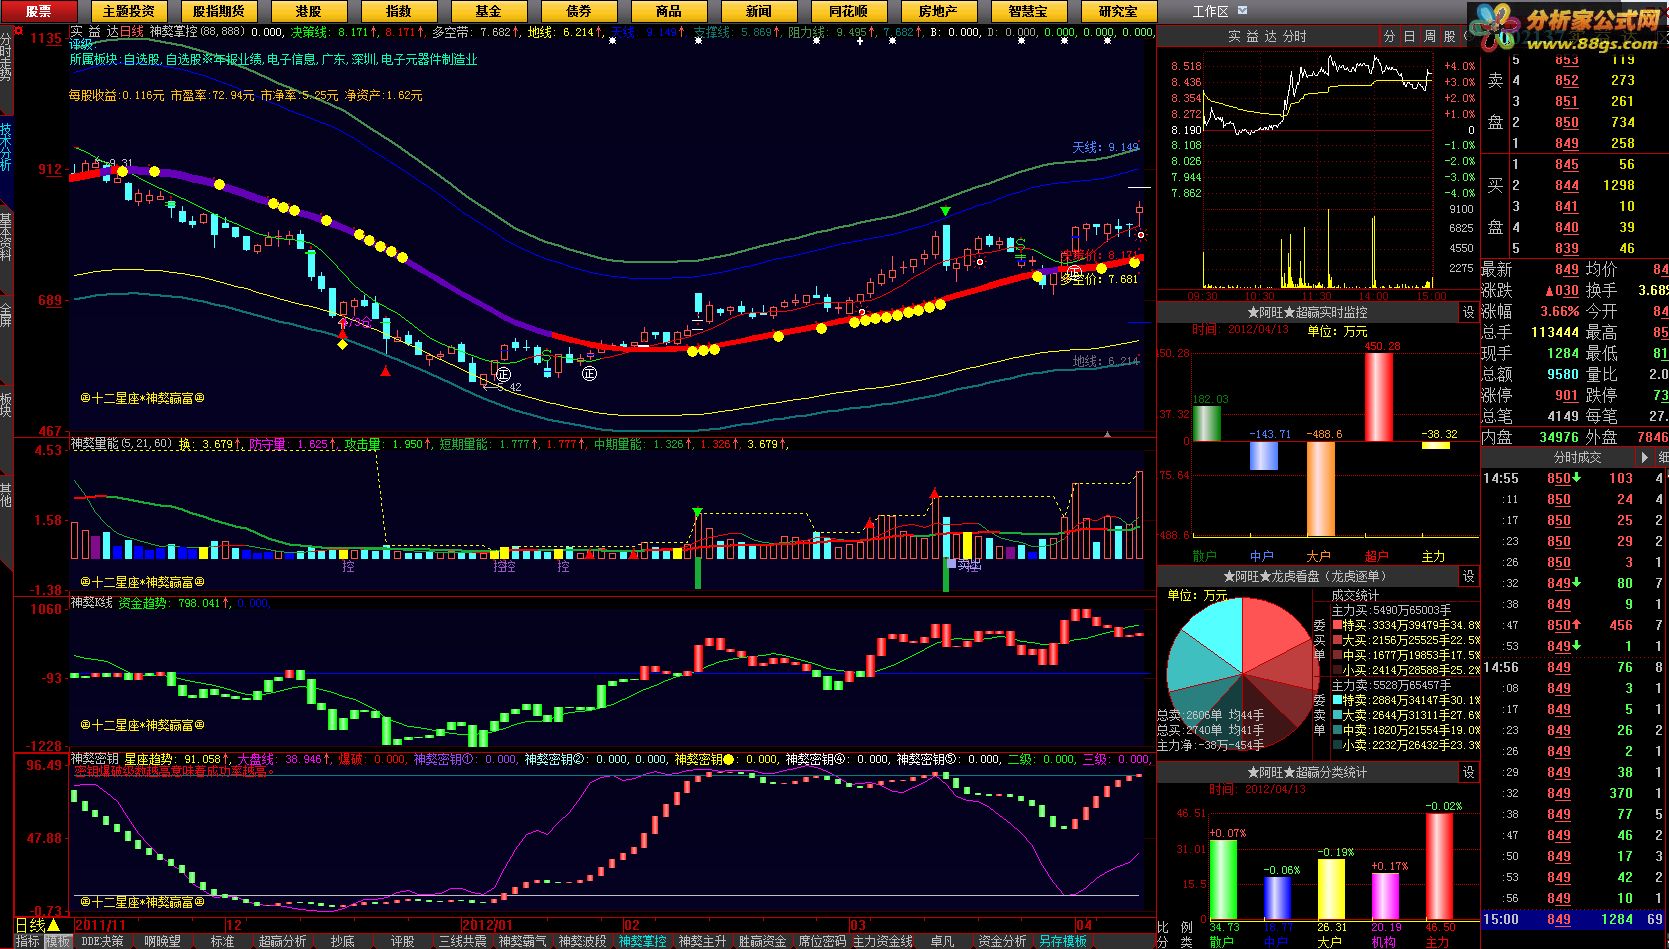Viewport: 1669px width, 949px height.
Task: Expand the 工作区 dropdown arrow
Action: click(1243, 11)
